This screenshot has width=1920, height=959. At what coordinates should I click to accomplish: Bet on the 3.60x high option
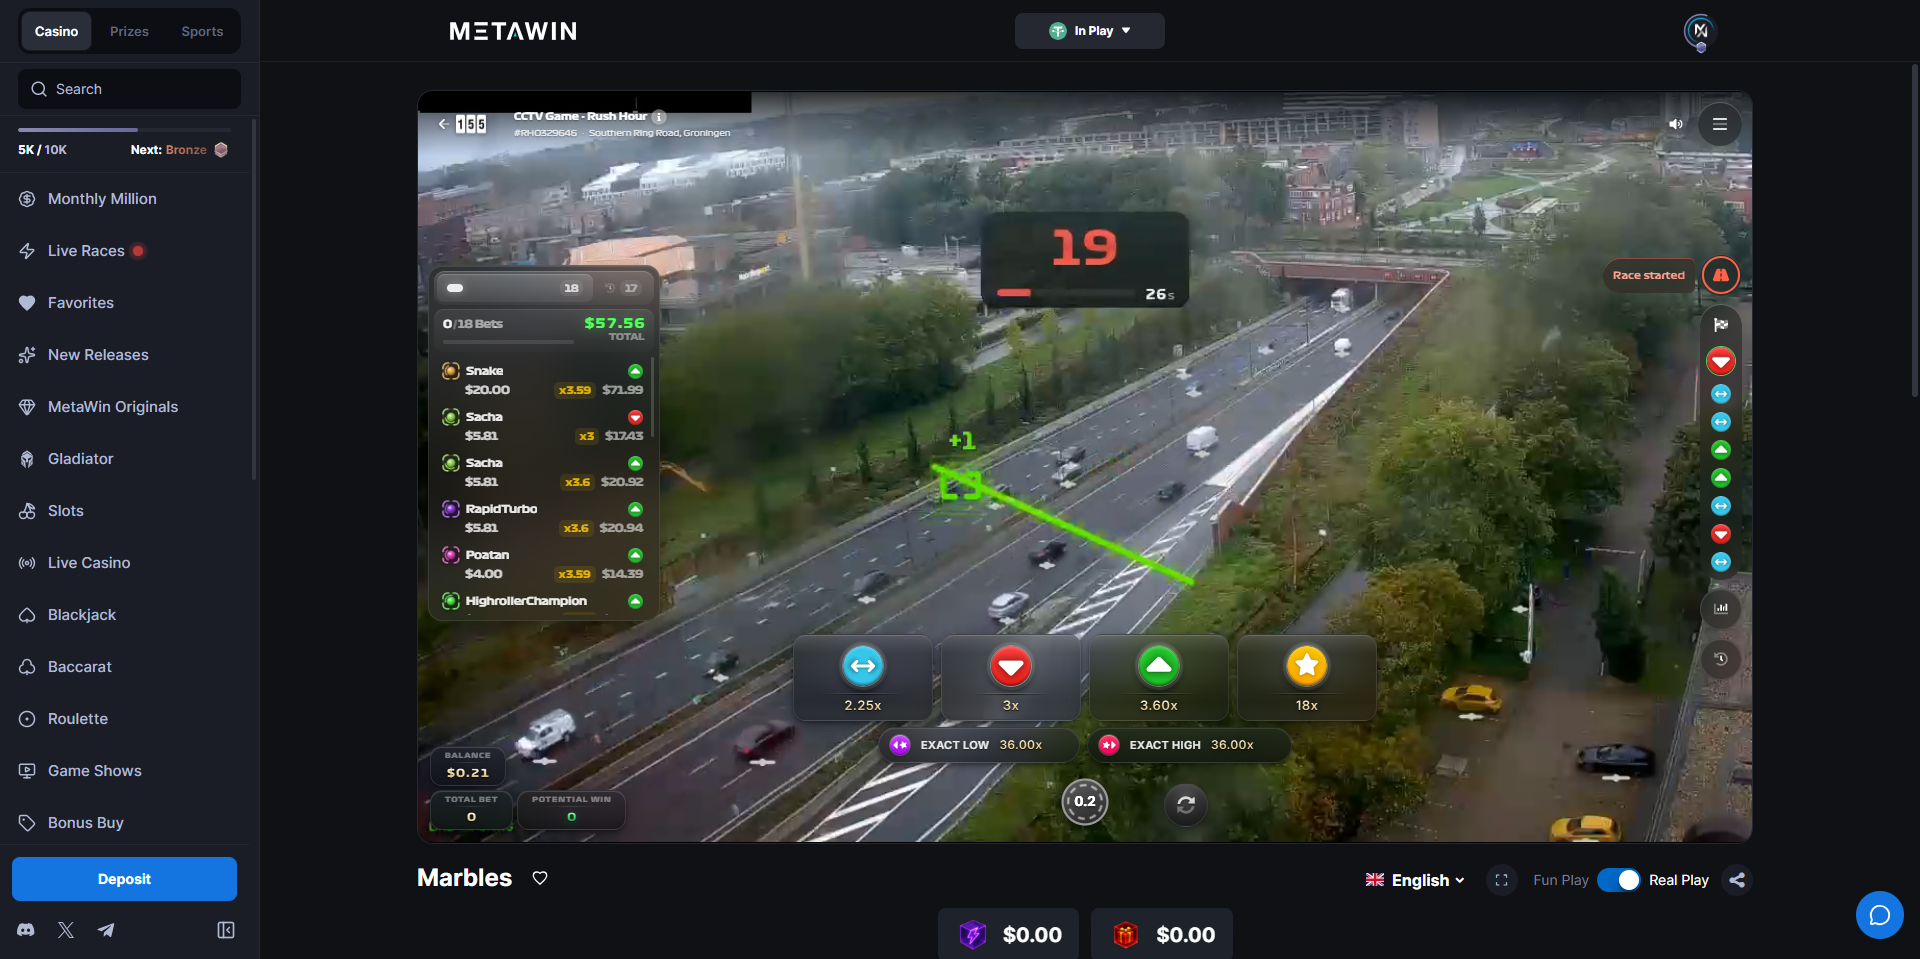1159,679
